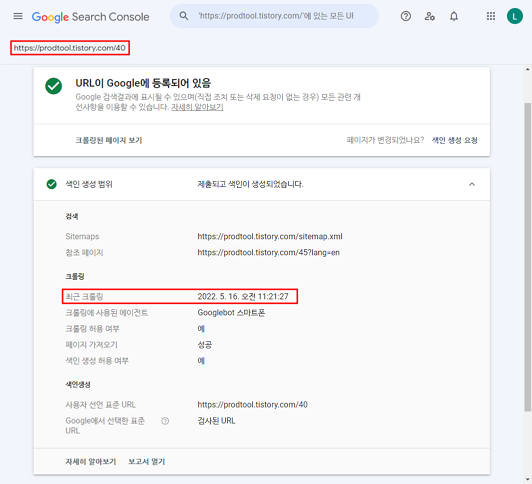Click the green check icon beside URL registered heading
The height and width of the screenshot is (484, 532).
click(x=54, y=86)
